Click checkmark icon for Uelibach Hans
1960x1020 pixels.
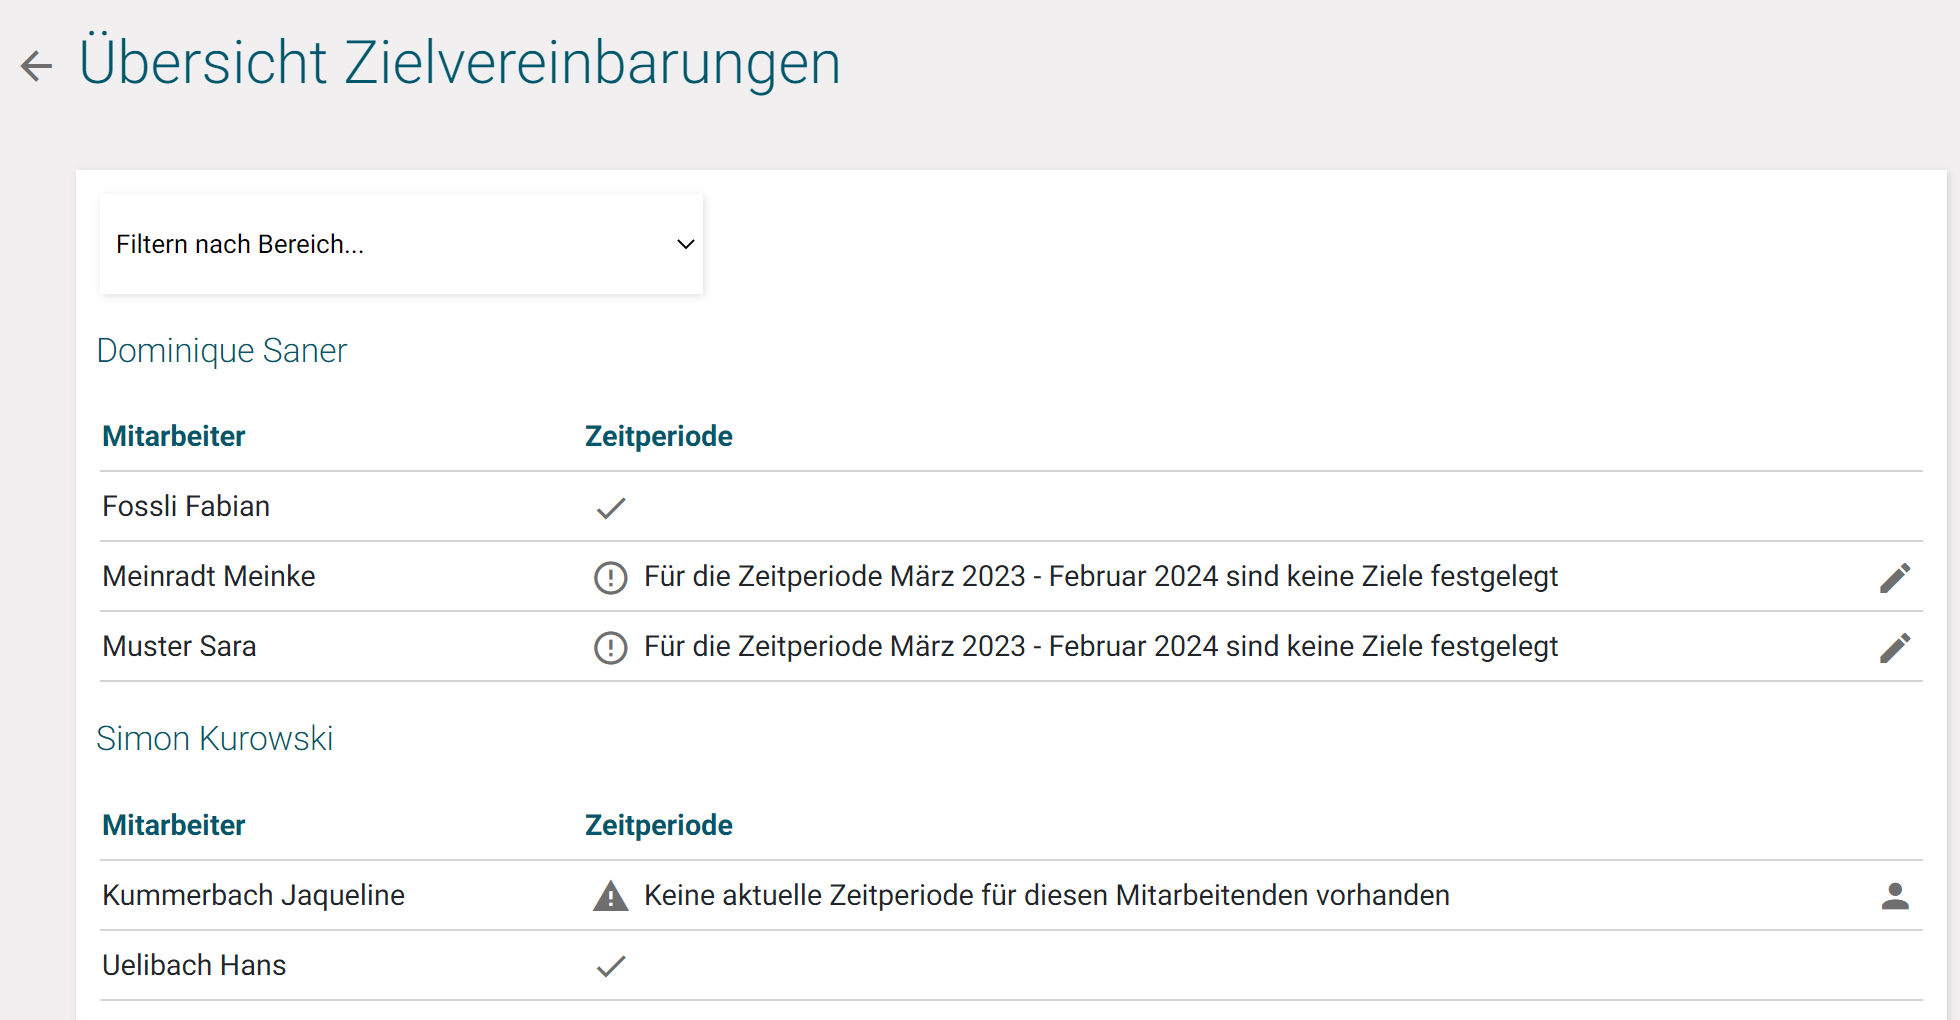point(610,966)
